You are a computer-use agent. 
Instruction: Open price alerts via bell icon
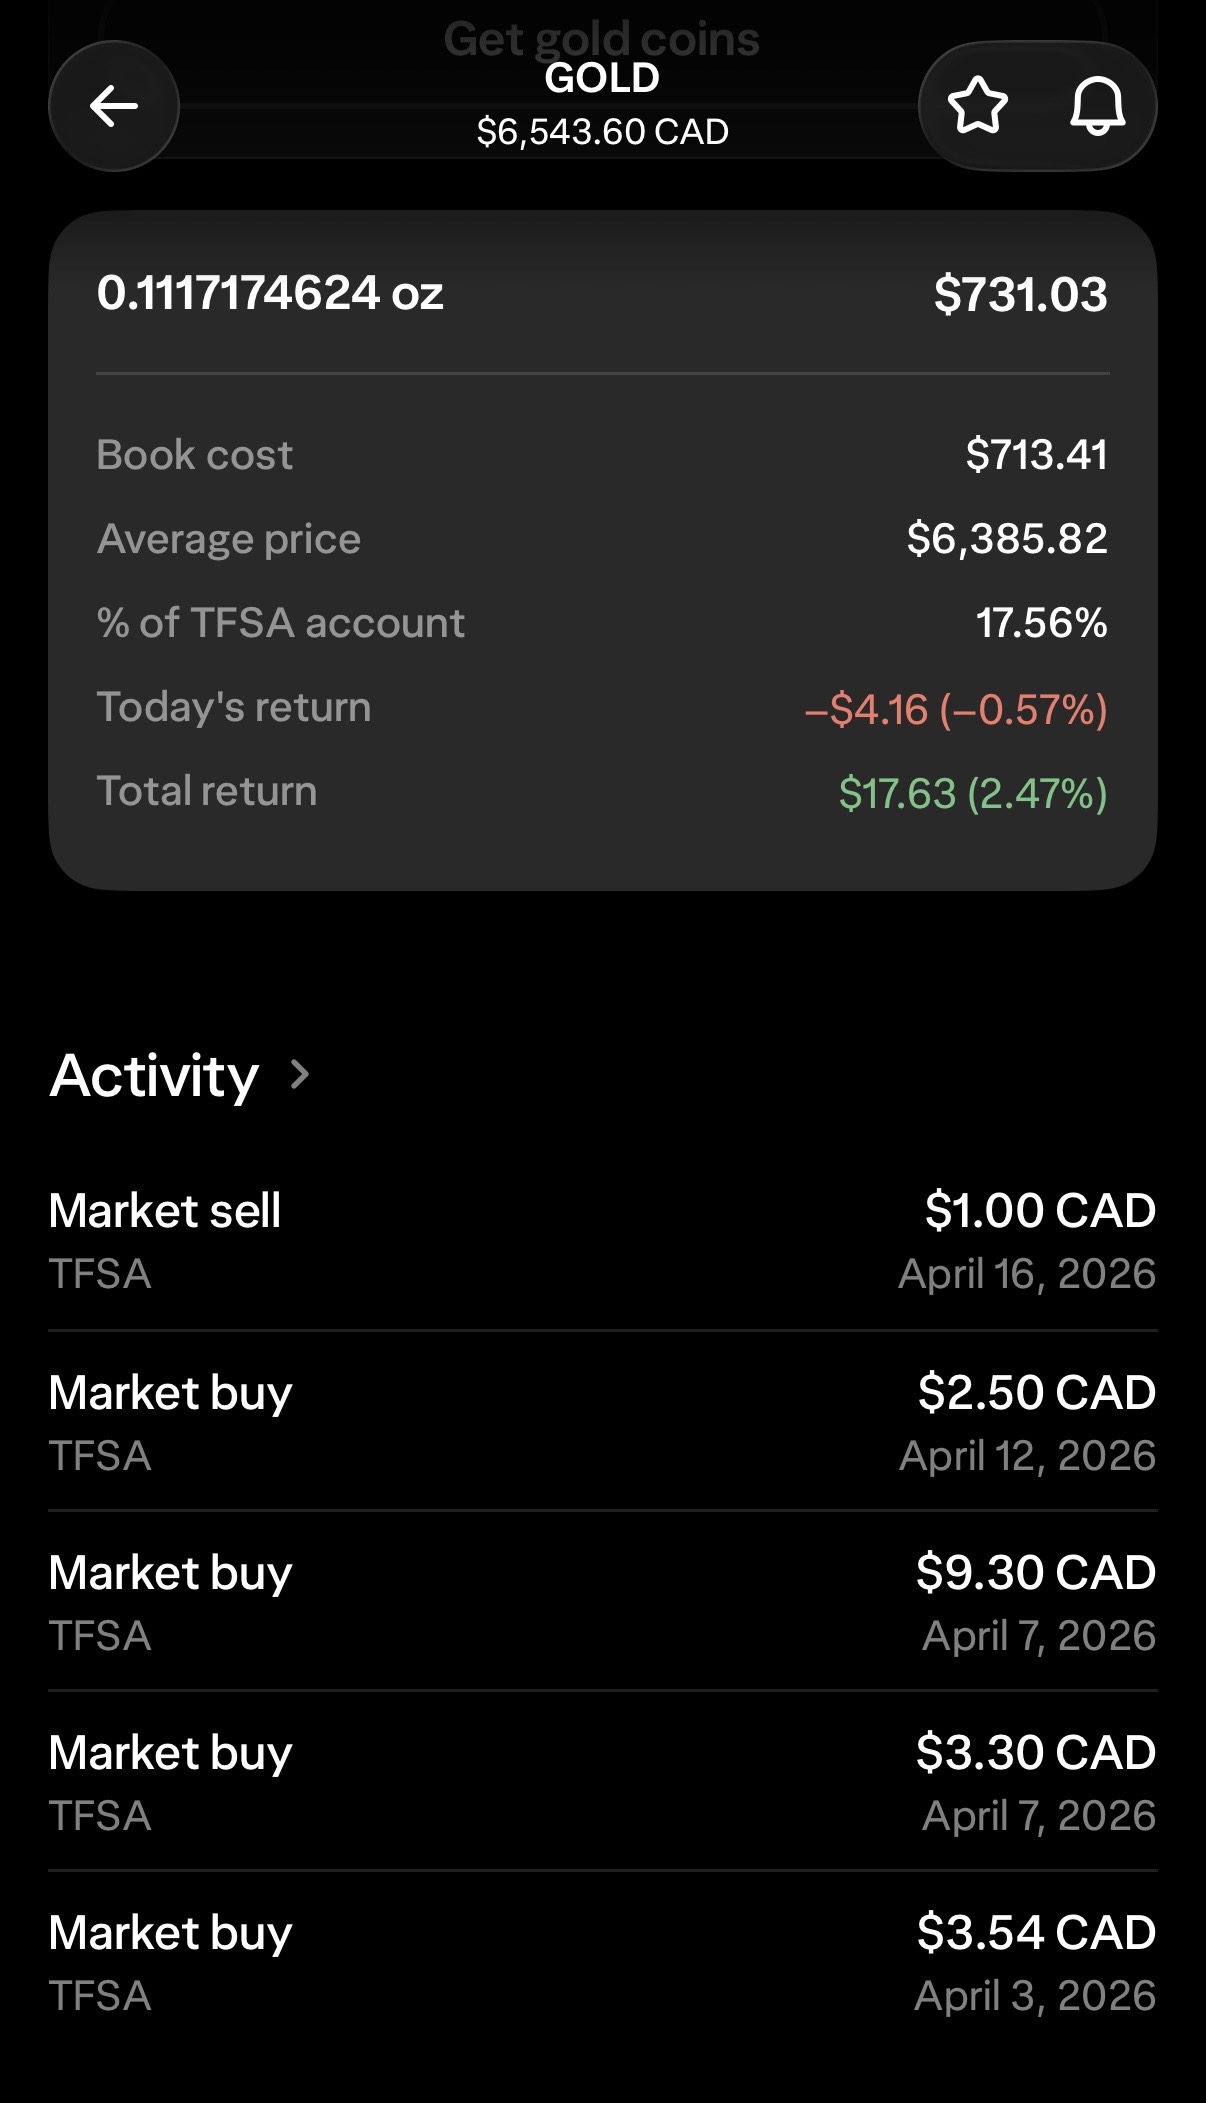point(1097,106)
